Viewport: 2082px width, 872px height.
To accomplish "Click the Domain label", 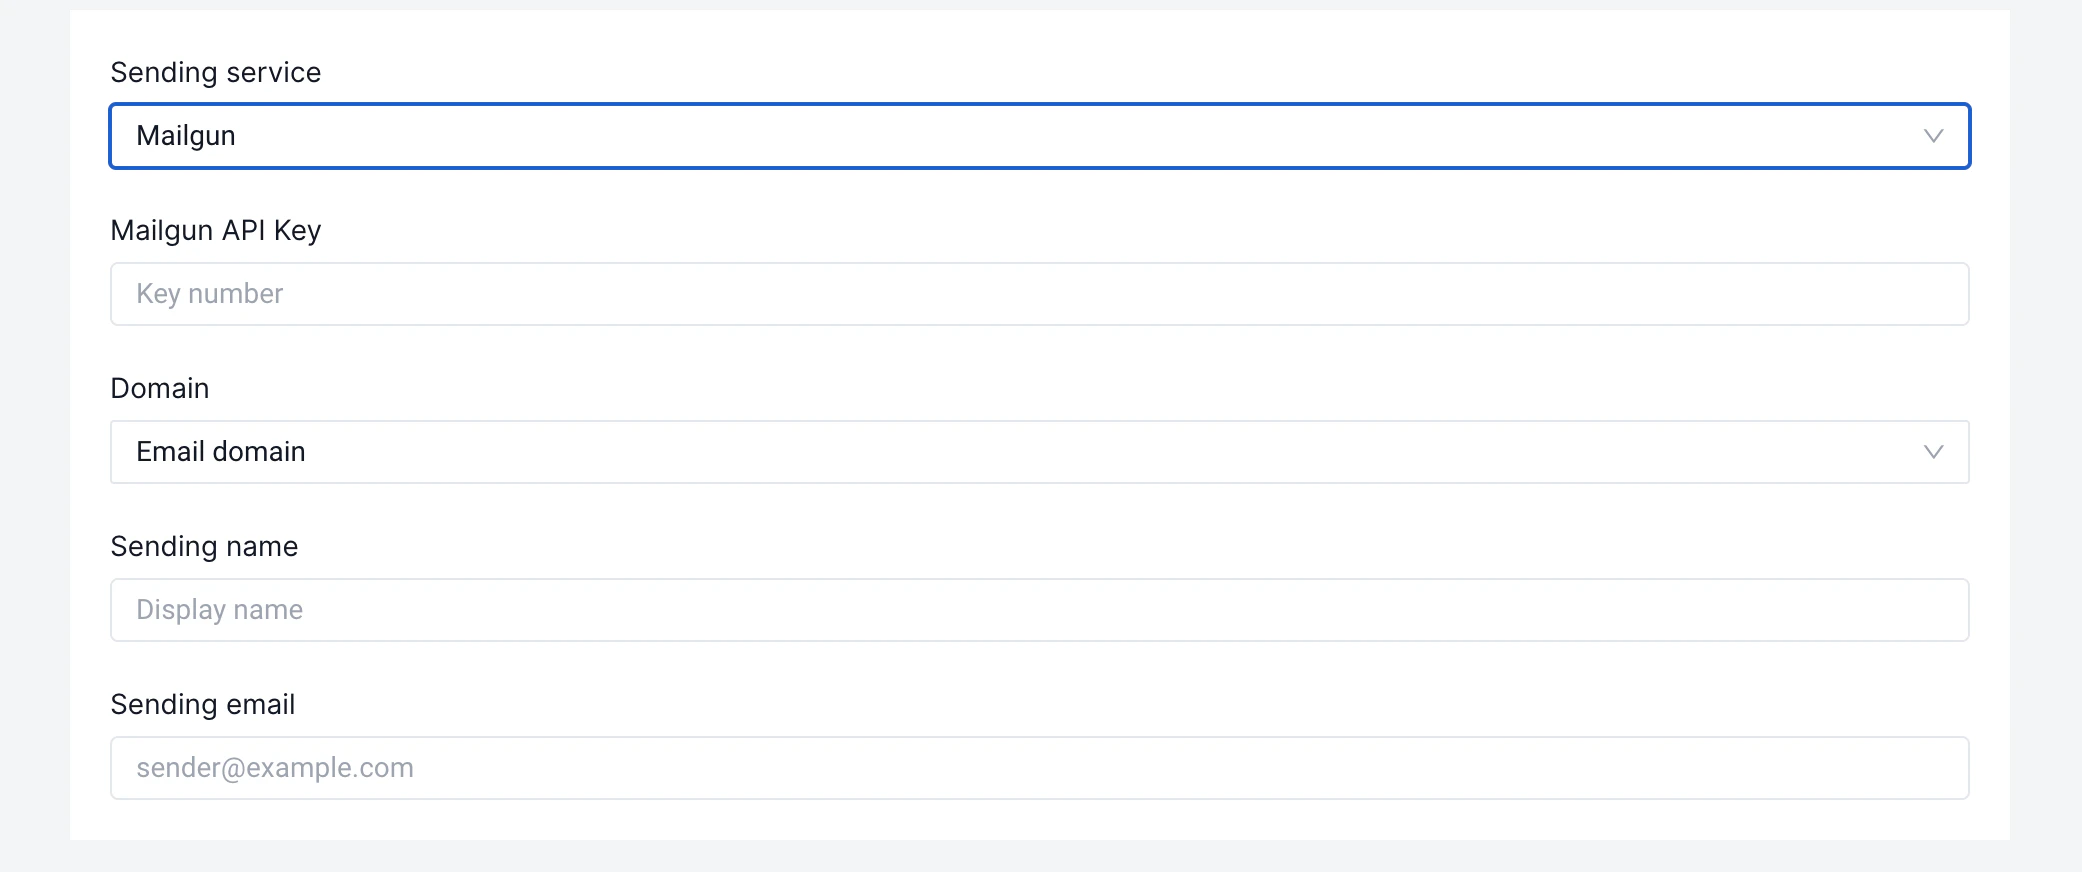I will pos(160,388).
